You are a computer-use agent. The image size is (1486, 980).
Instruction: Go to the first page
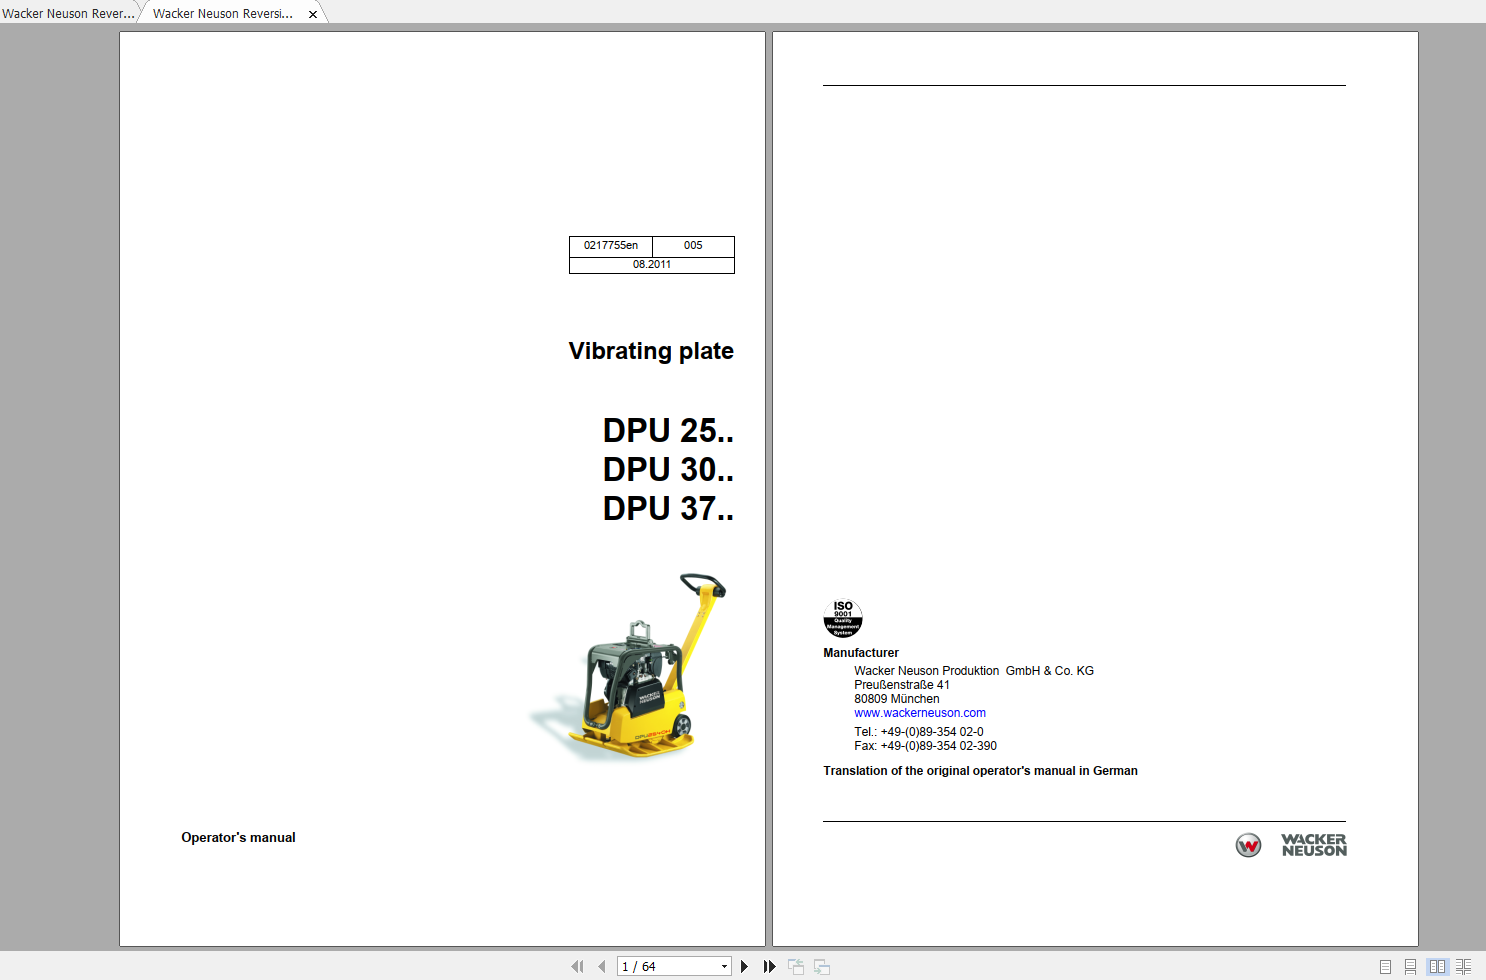577,966
